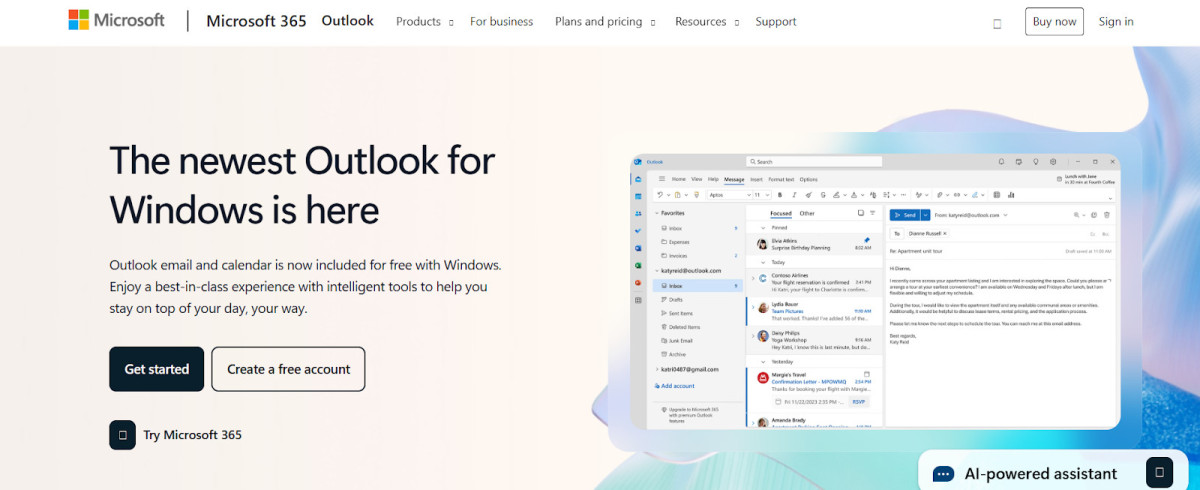Click the dark square icon right of AI-powered assistant
1200x490 pixels.
pos(1159,471)
